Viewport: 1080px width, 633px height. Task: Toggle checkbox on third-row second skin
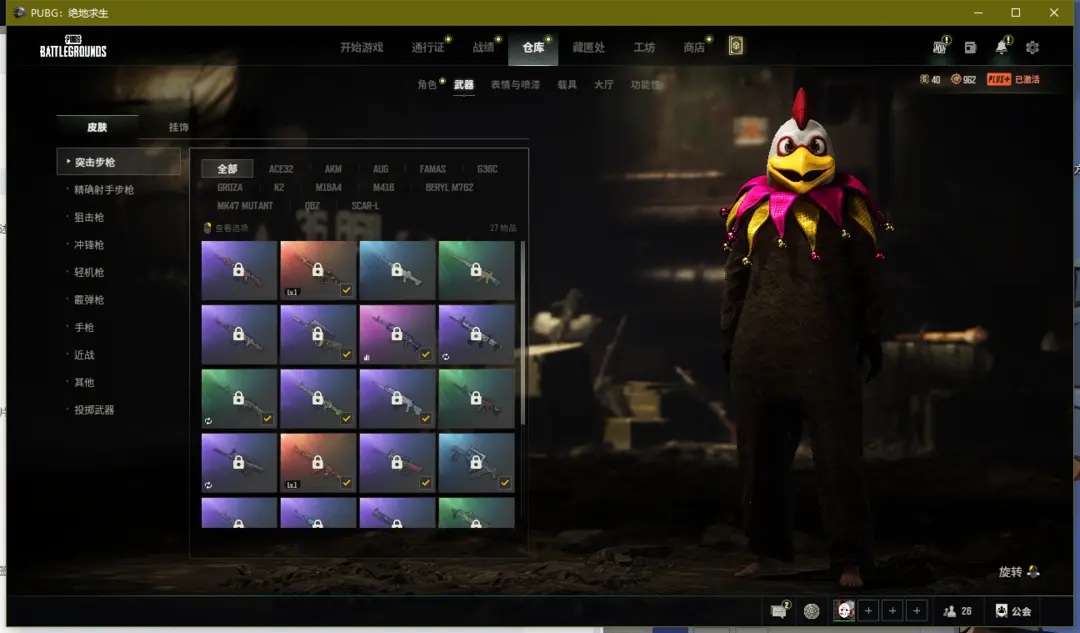[346, 419]
